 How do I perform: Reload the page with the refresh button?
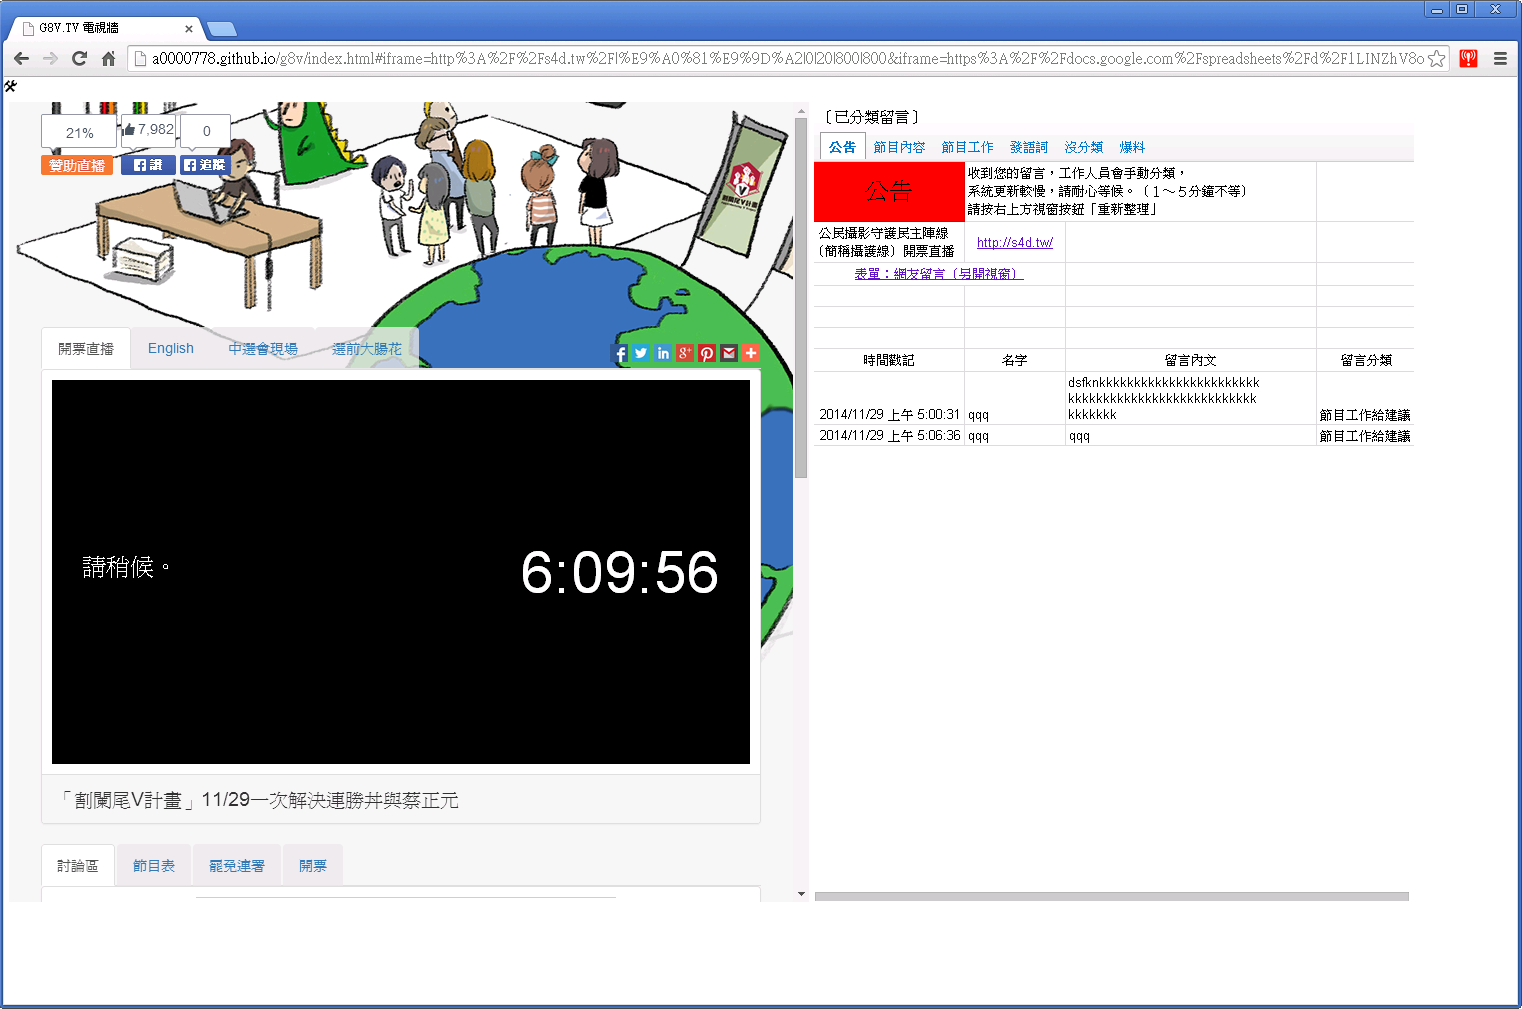point(79,59)
